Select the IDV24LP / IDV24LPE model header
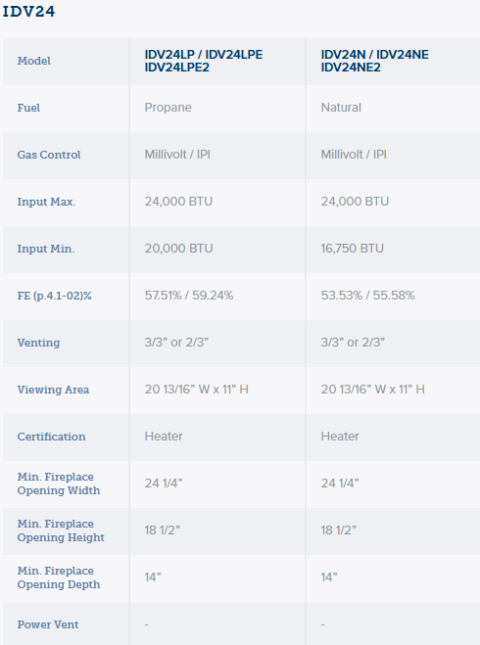Viewport: 480px width, 645px height. click(204, 61)
